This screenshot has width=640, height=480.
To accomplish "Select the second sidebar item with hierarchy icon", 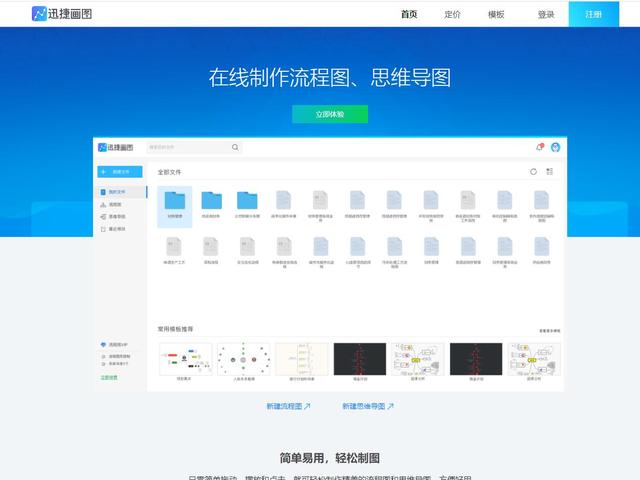I will click(111, 204).
